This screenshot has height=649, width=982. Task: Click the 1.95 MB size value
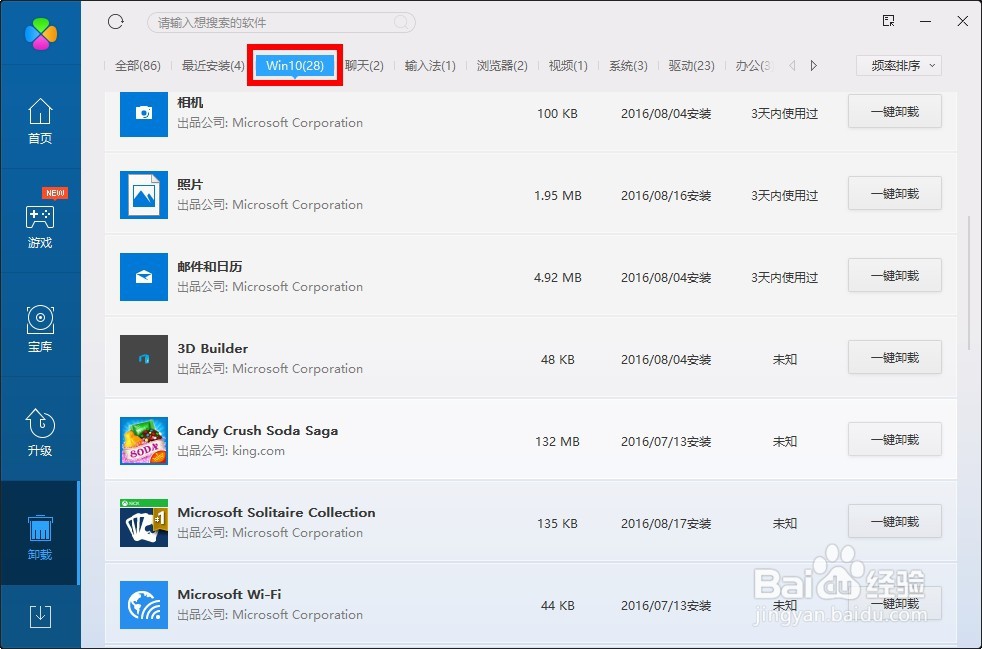pos(557,195)
